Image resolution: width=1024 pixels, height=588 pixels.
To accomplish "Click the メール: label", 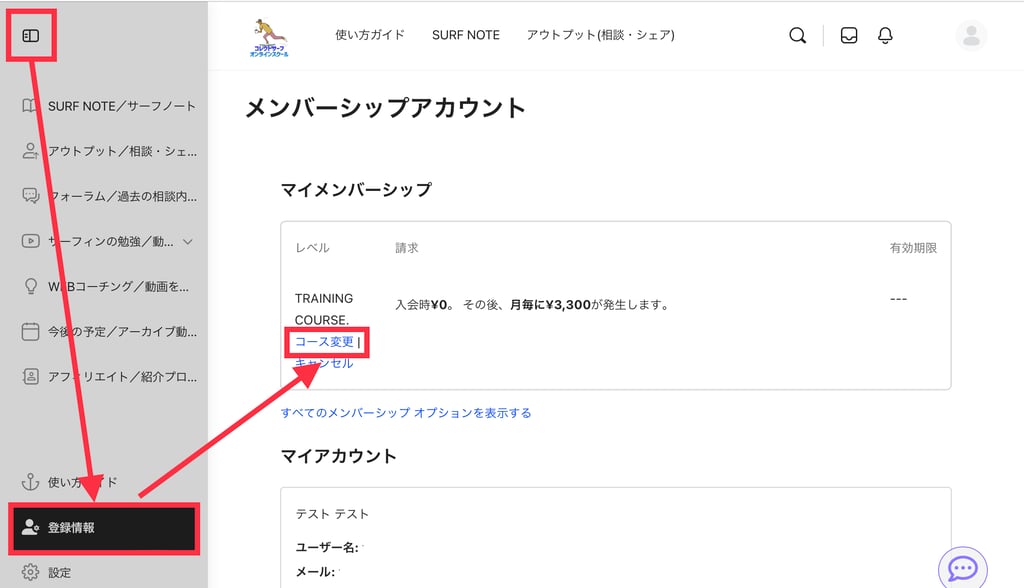I will (315, 572).
